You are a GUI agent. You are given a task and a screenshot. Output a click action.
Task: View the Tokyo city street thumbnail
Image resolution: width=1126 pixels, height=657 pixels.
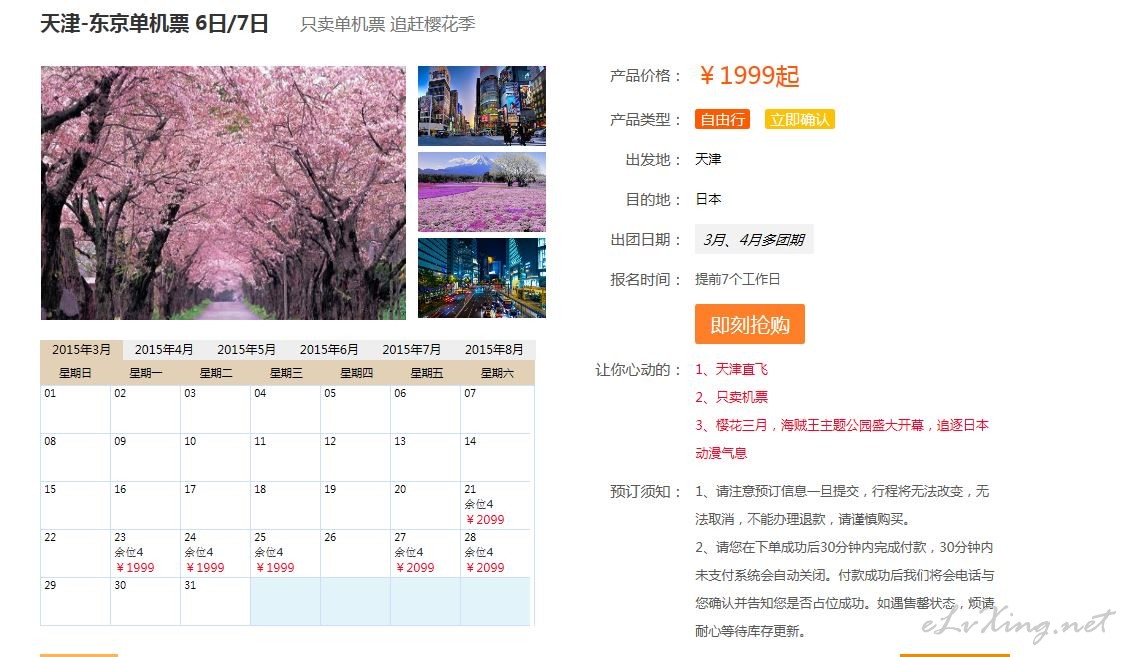pos(482,106)
